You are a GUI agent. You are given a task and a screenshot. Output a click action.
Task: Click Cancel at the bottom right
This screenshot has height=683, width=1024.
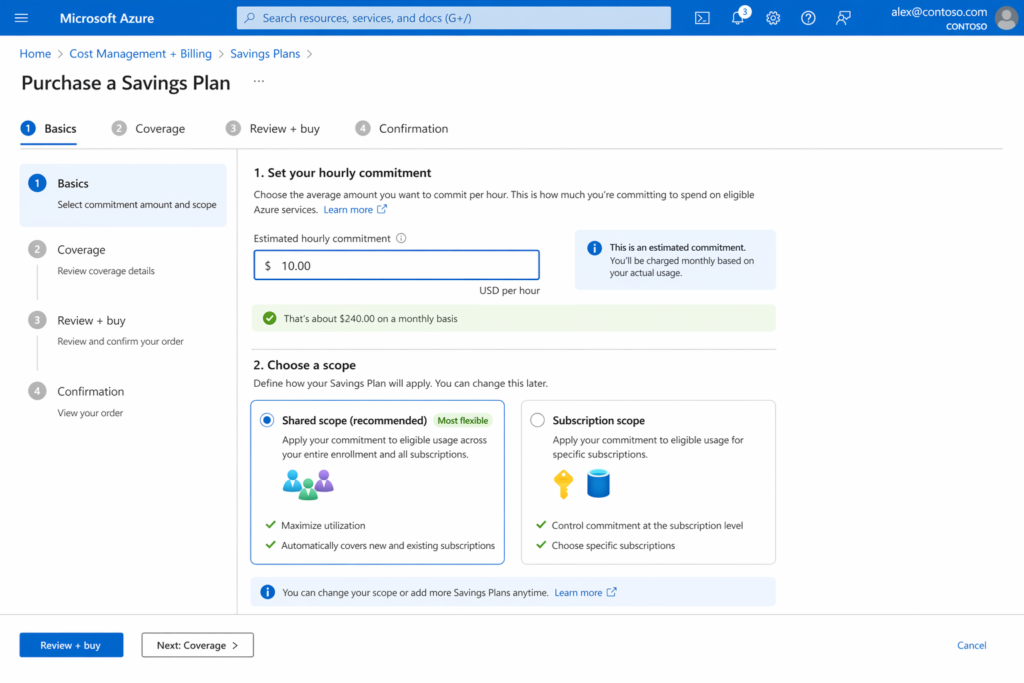[x=971, y=645]
